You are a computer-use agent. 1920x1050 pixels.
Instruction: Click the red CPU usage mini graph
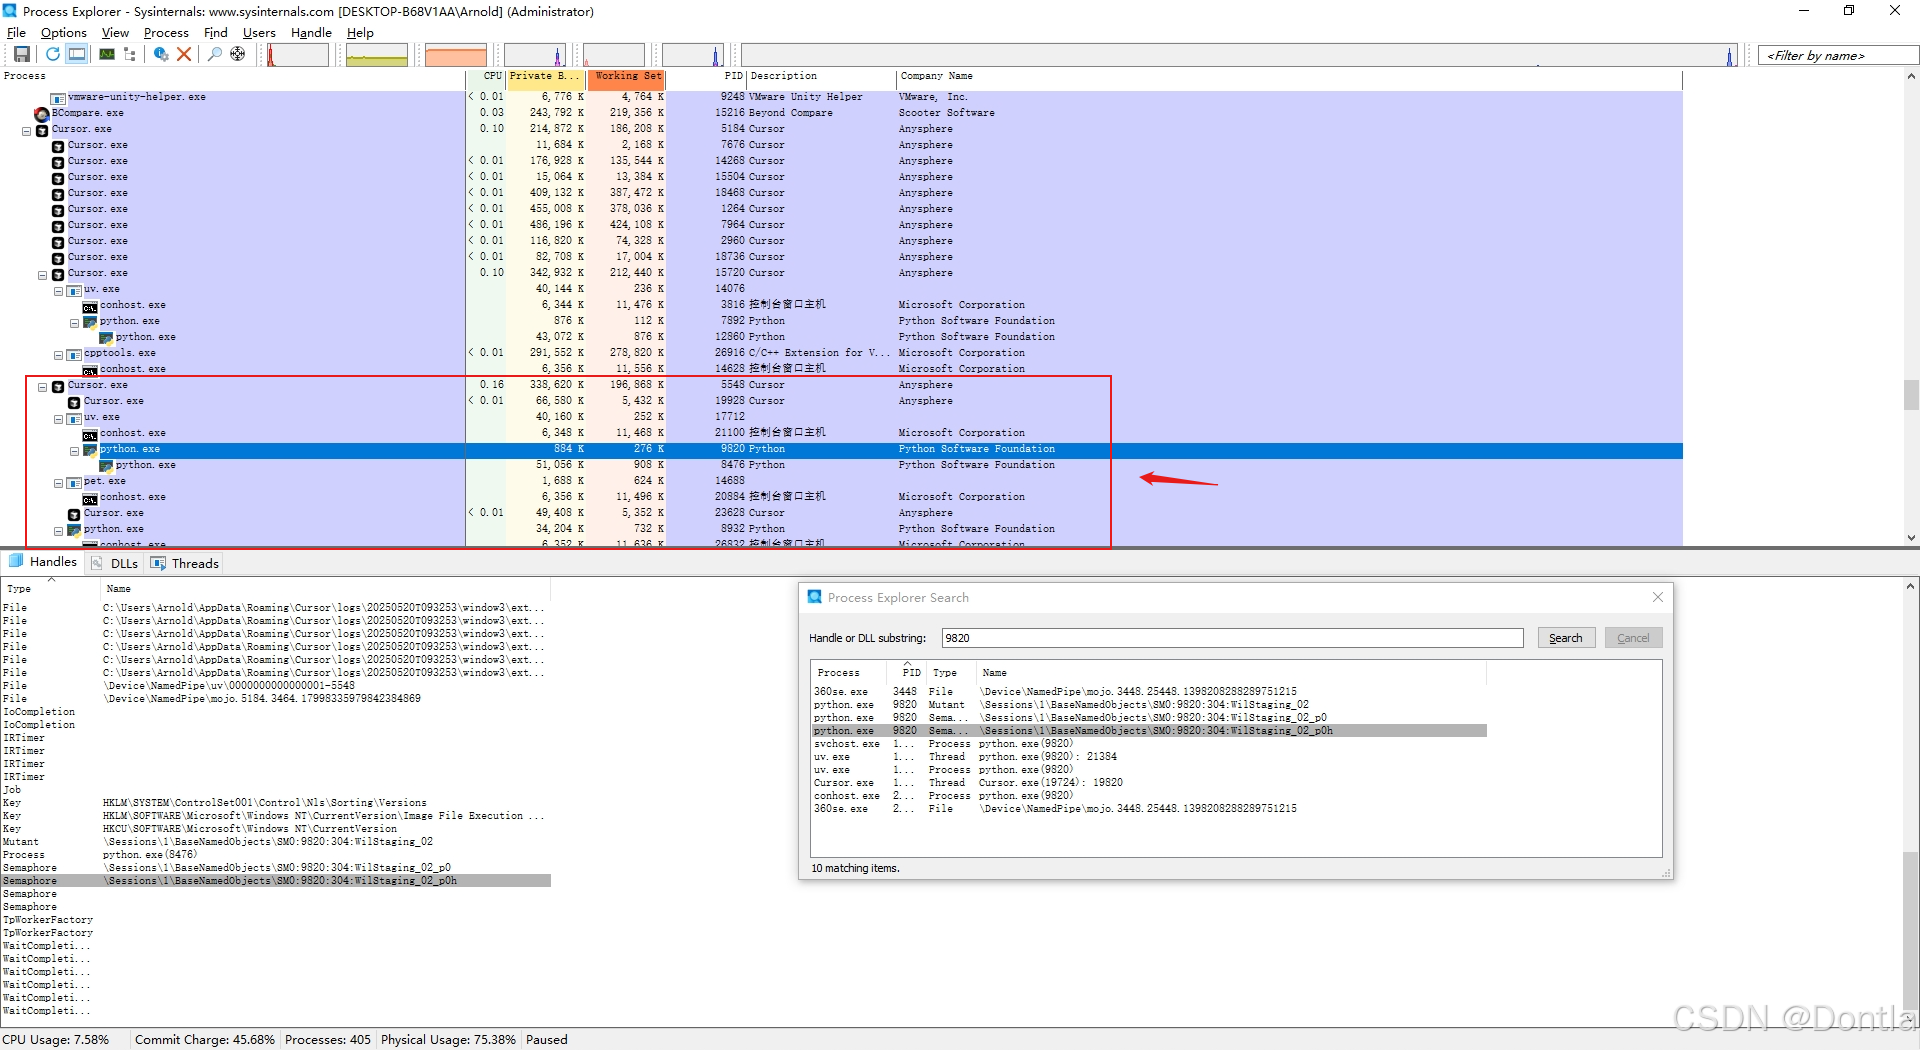298,55
